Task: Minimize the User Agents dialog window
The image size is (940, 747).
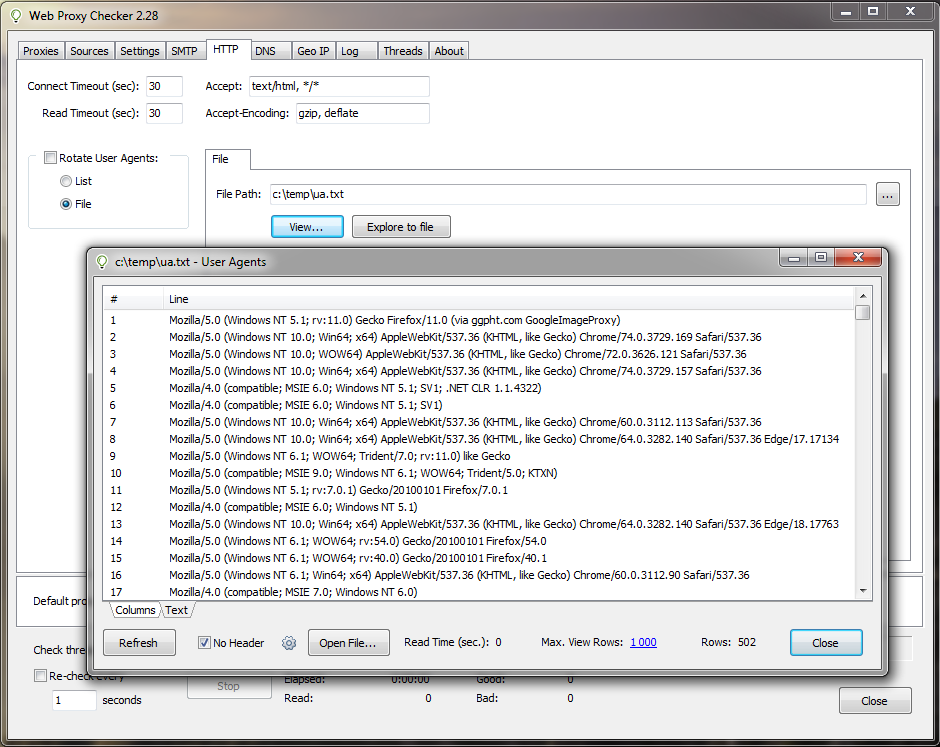Action: click(x=794, y=257)
